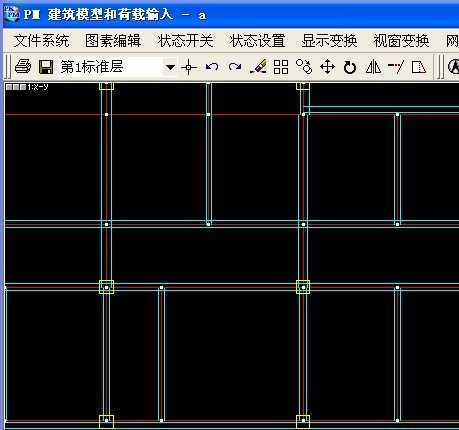The width and height of the screenshot is (459, 430).
Task: Save the model with floppy disk icon
Action: click(46, 67)
